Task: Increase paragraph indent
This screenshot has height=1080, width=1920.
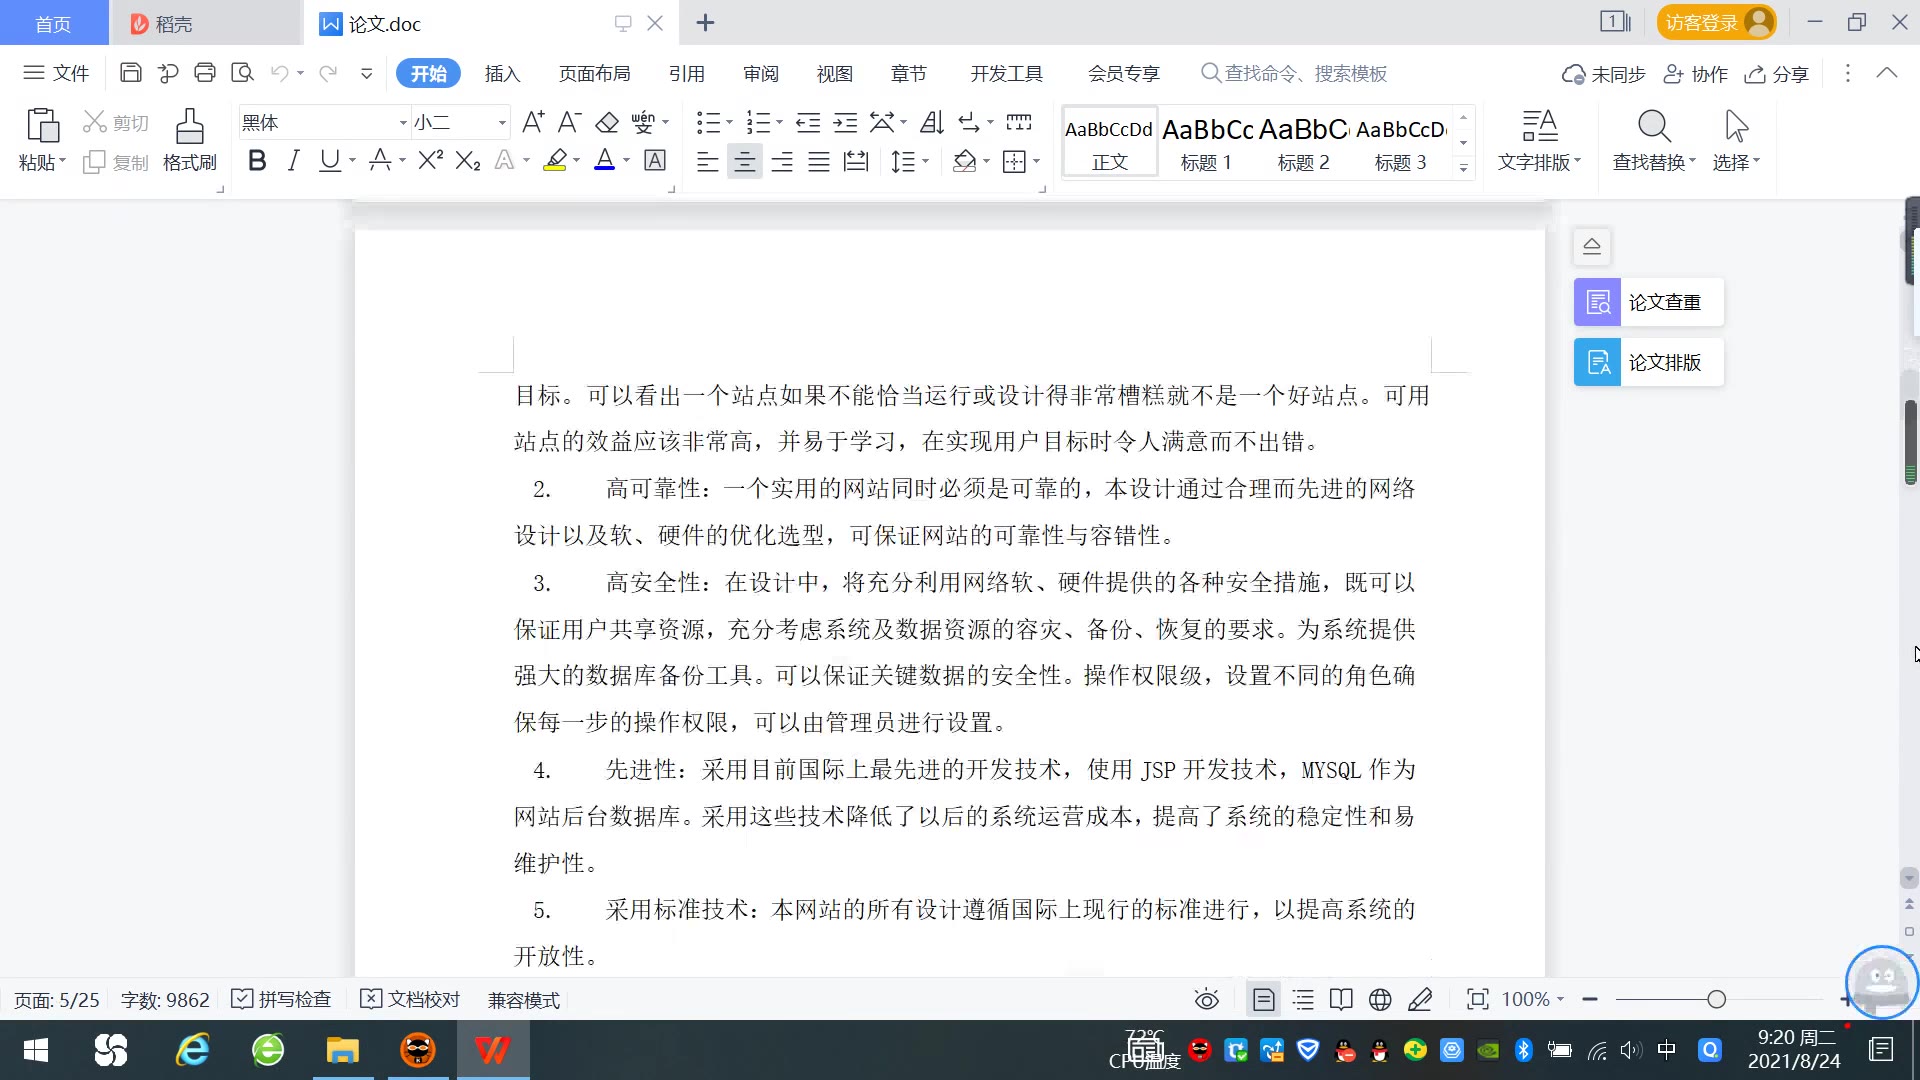Action: [846, 123]
